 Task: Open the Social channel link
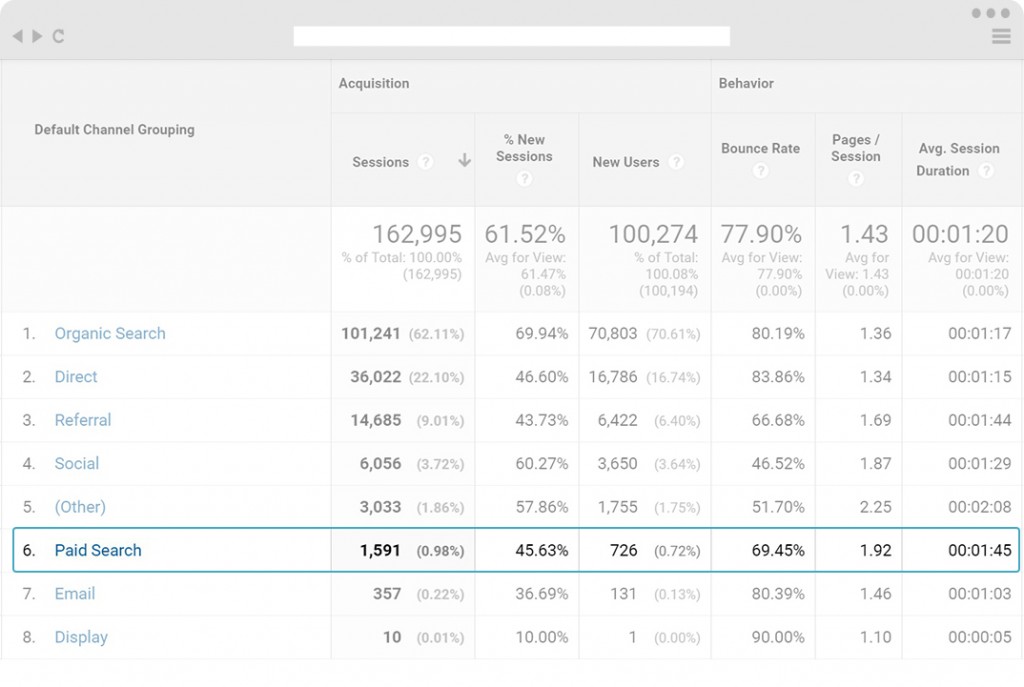pyautogui.click(x=77, y=464)
